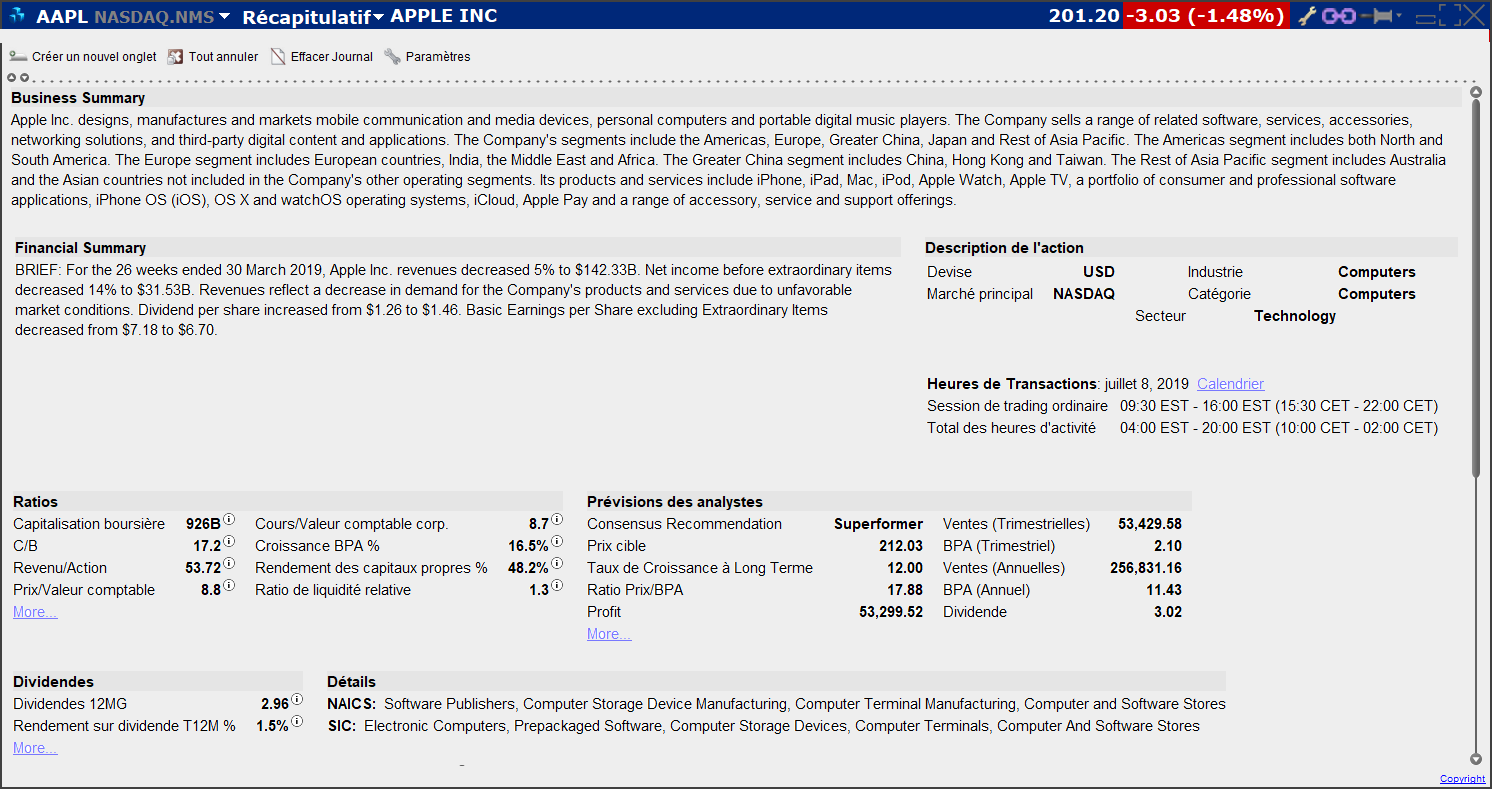Click the Croissance BPA % value 16.5%

click(528, 546)
